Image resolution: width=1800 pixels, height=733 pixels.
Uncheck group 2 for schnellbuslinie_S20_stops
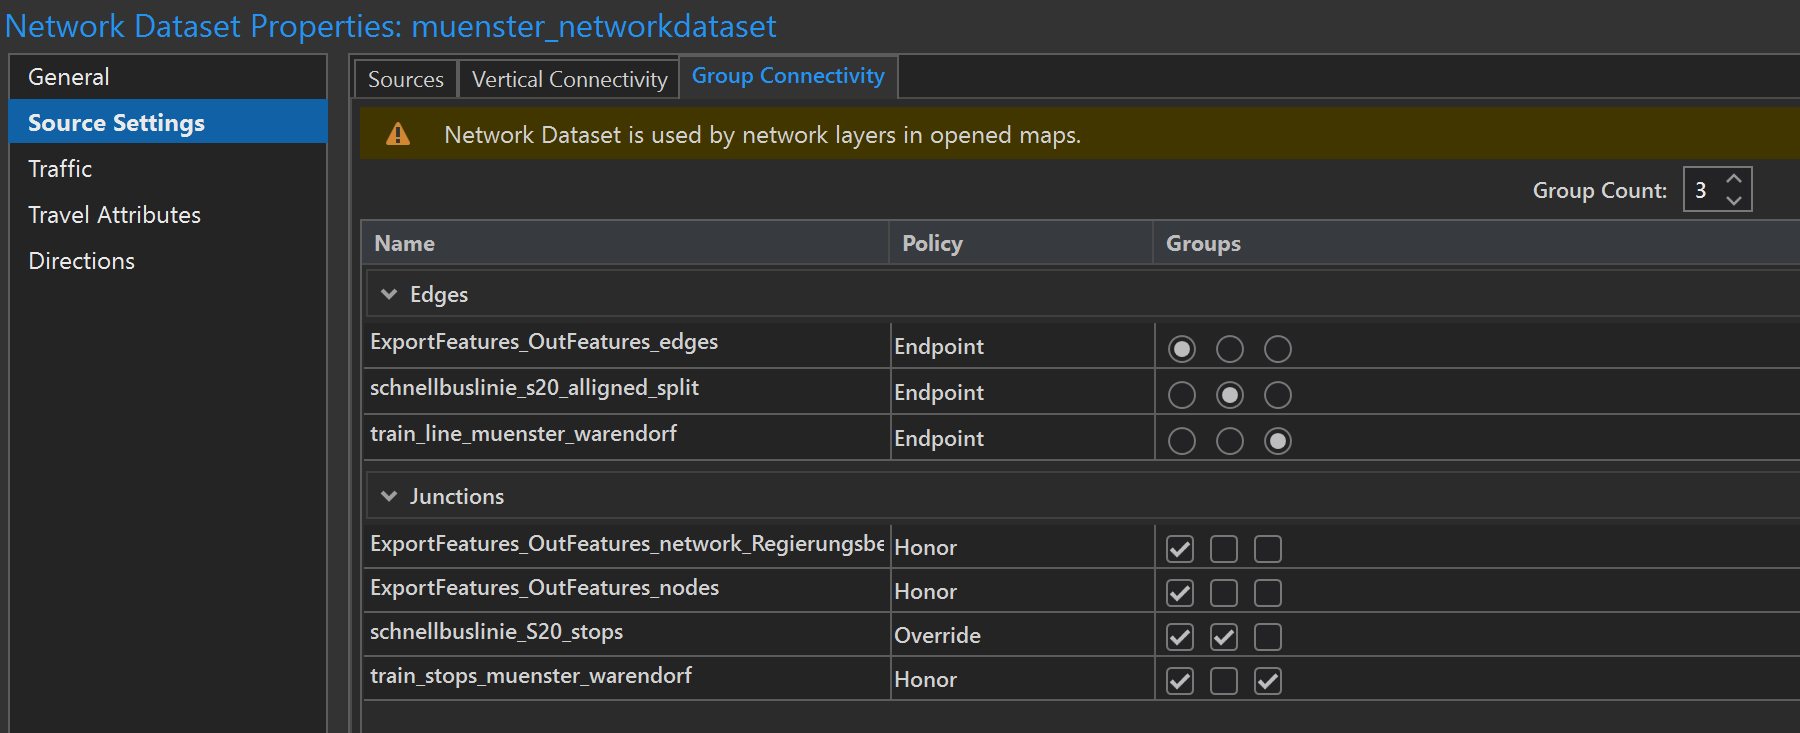click(1223, 637)
